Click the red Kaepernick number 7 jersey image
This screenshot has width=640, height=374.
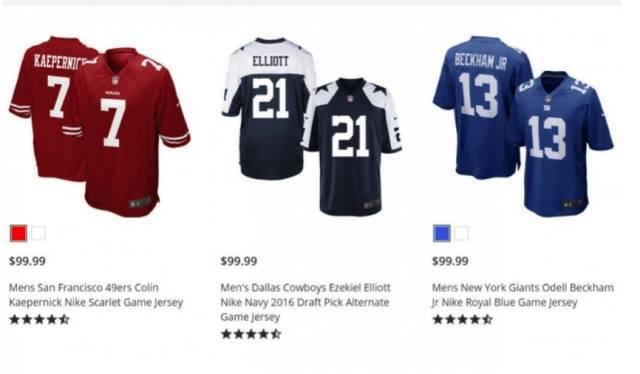pyautogui.click(x=100, y=126)
